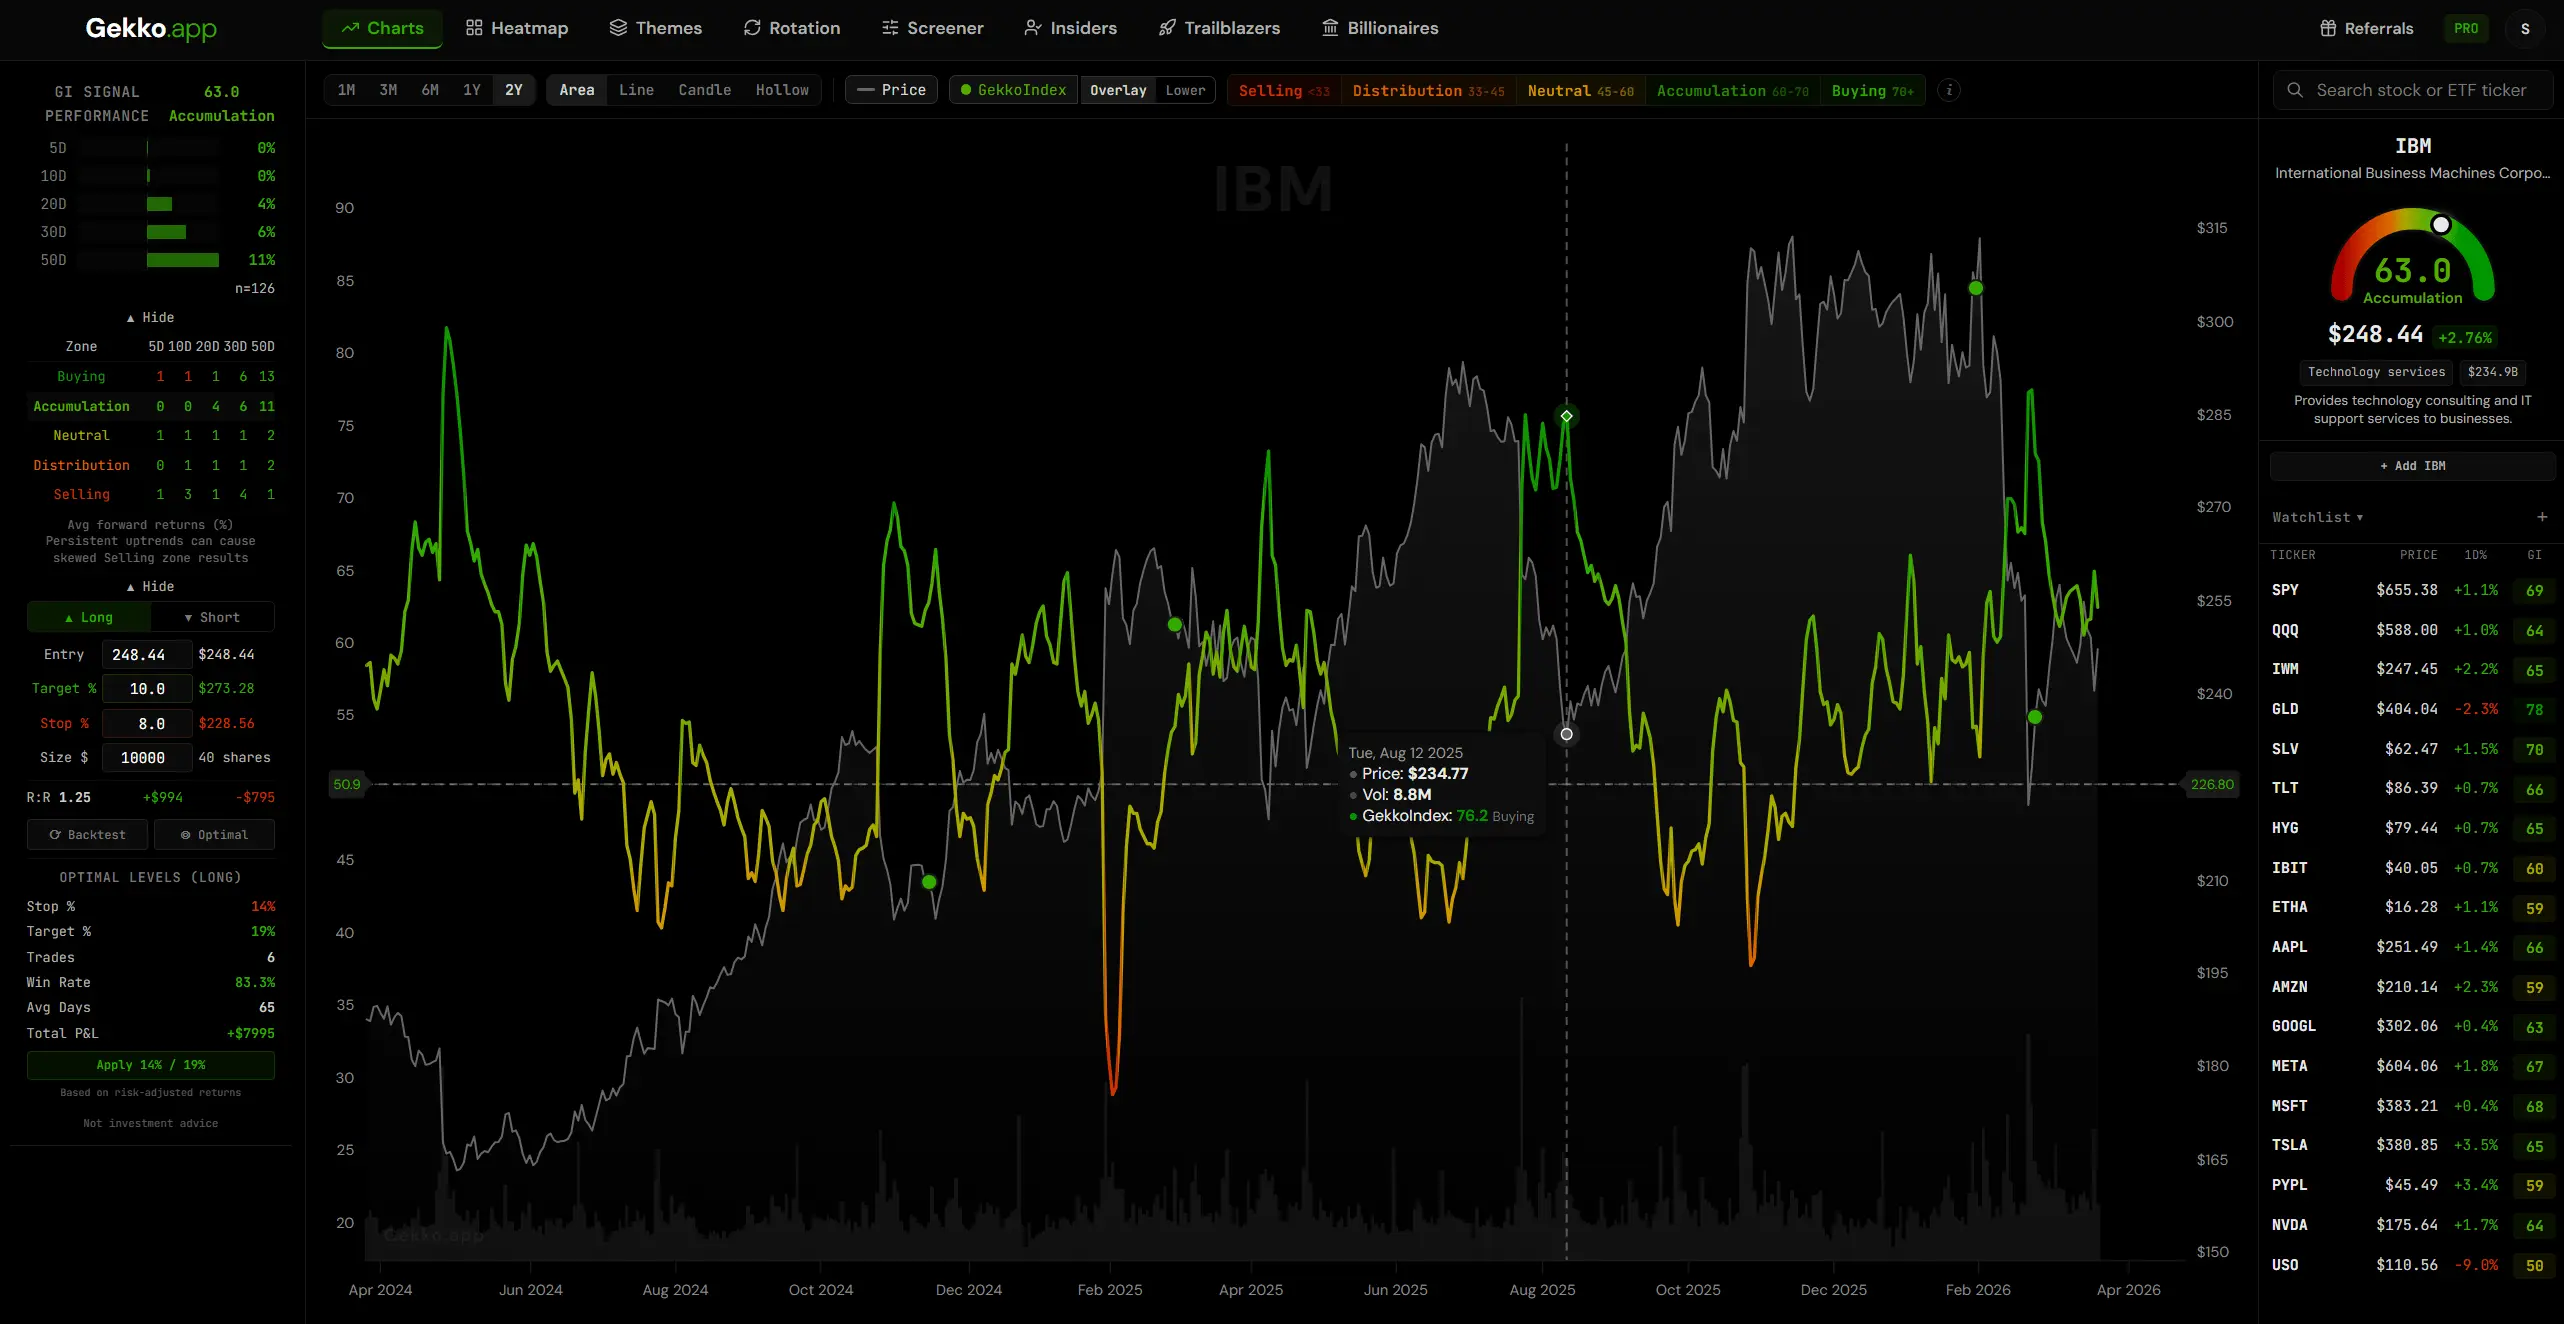Switch to the 1Y timeframe
The height and width of the screenshot is (1324, 2564).
click(472, 89)
